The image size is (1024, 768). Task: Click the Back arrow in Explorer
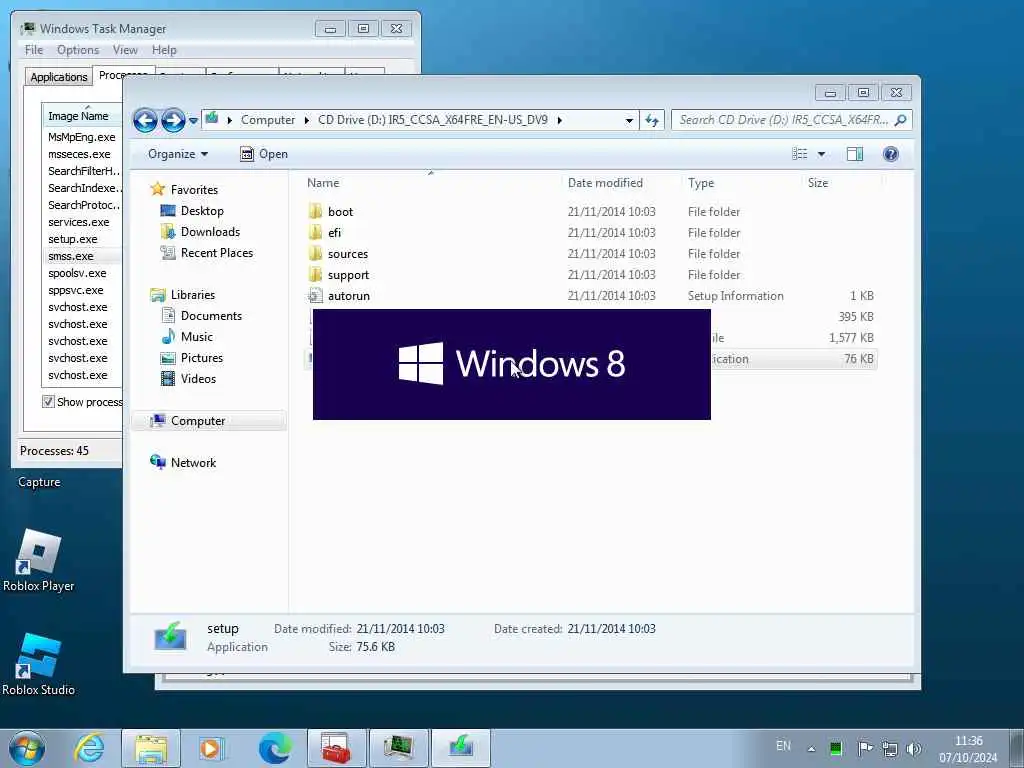145,120
